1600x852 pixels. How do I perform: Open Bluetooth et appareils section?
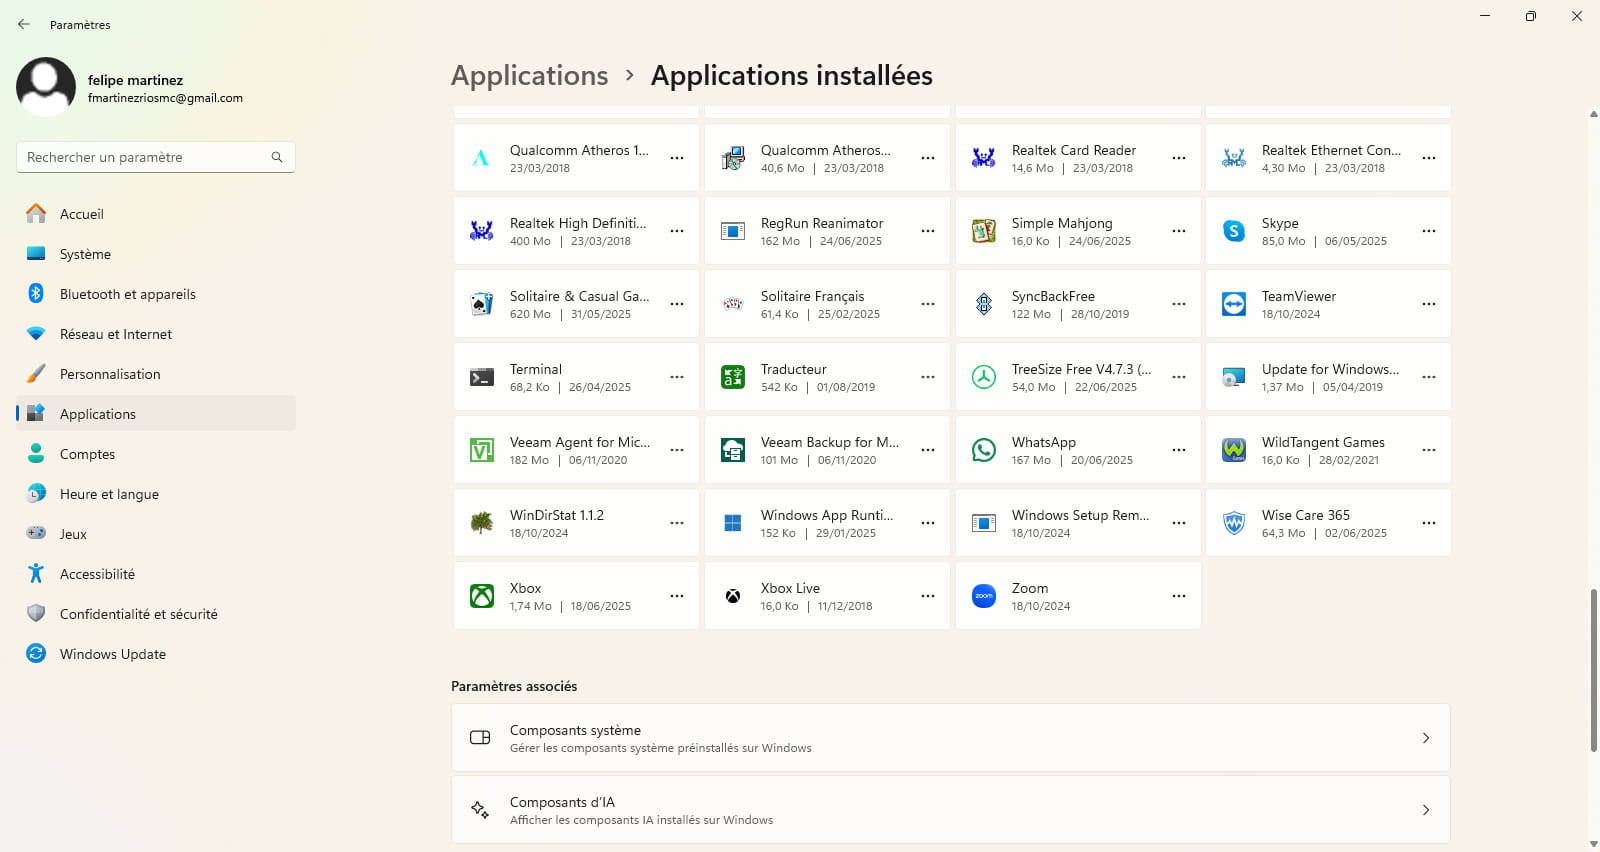point(156,294)
